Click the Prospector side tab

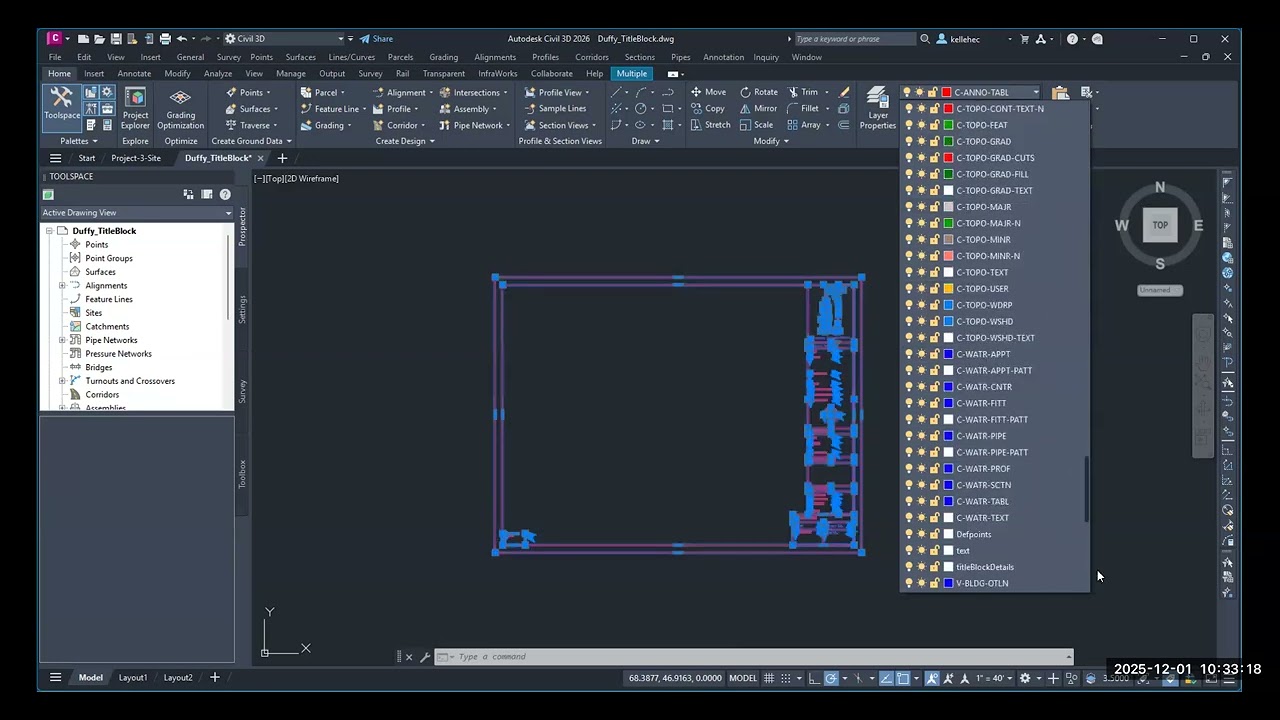242,228
